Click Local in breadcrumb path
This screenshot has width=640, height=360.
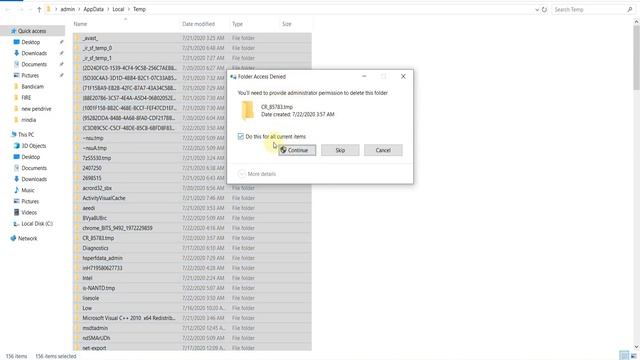click(x=118, y=9)
